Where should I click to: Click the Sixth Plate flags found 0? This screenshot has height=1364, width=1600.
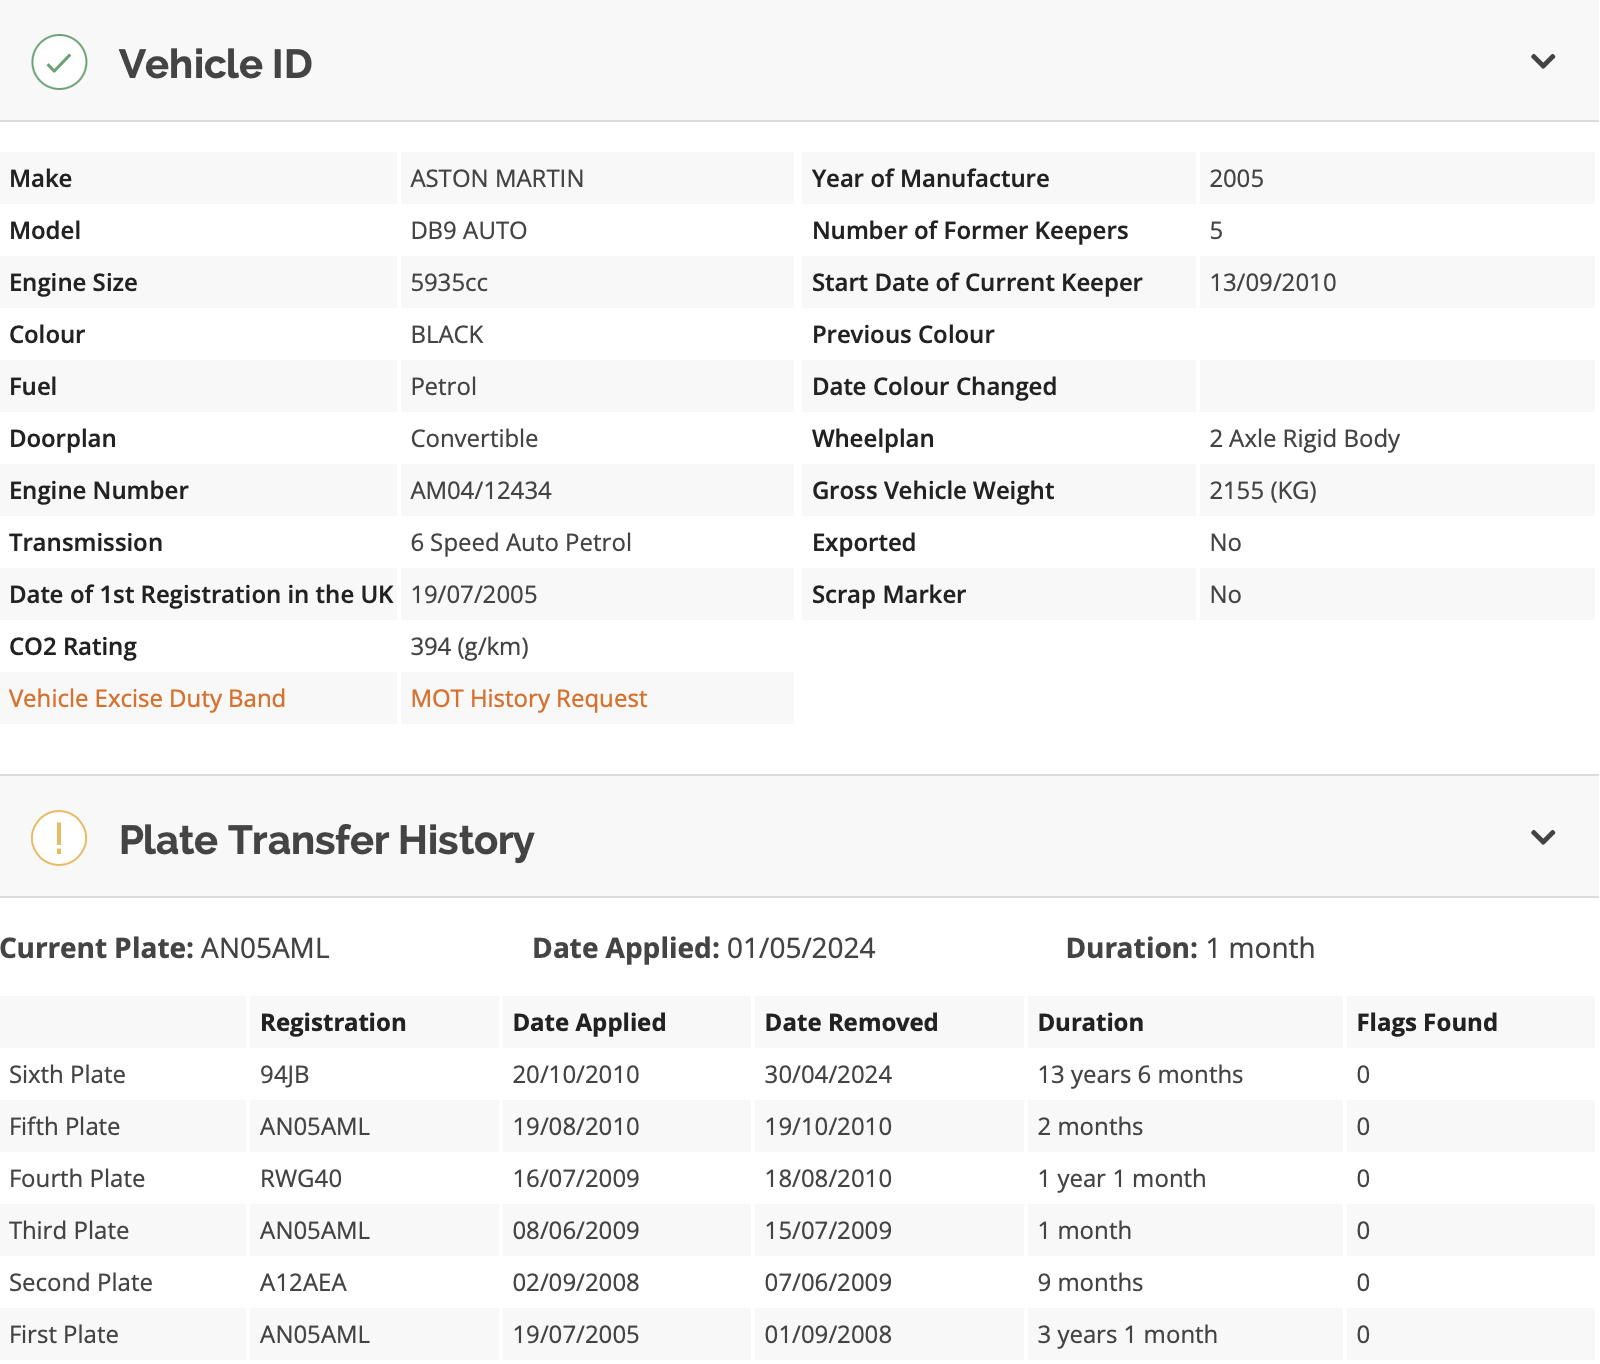point(1363,1074)
